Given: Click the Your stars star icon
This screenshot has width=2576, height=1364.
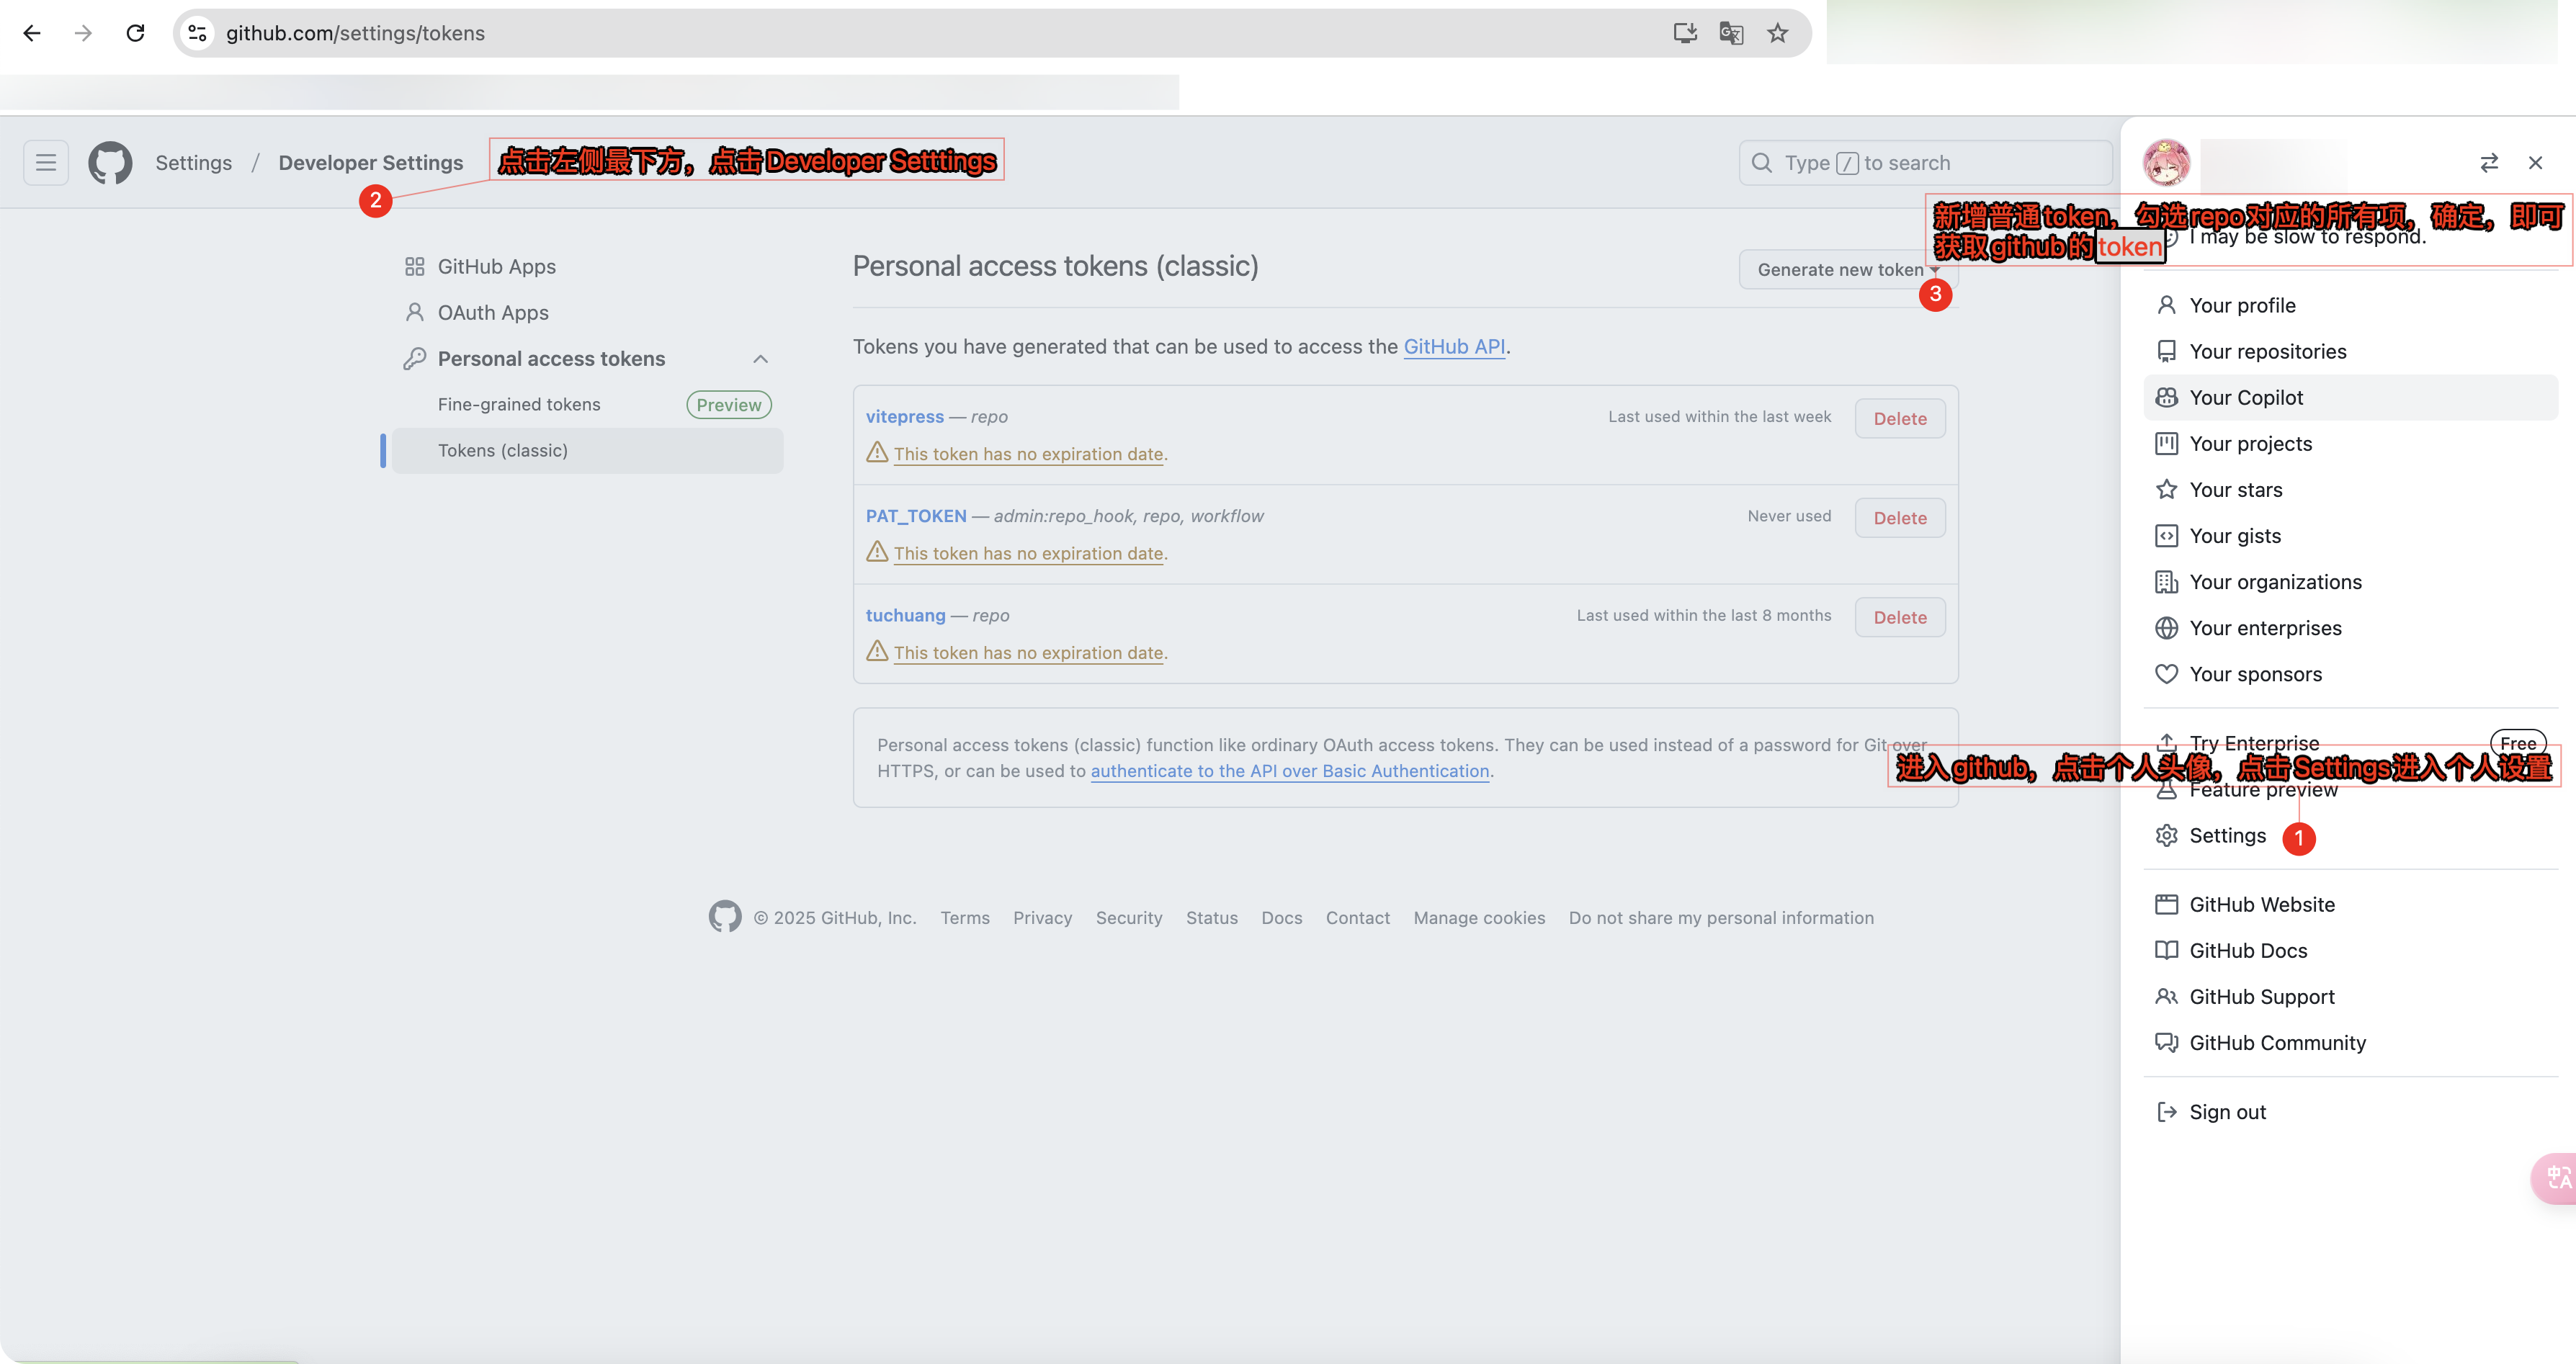Looking at the screenshot, I should pyautogui.click(x=2166, y=489).
